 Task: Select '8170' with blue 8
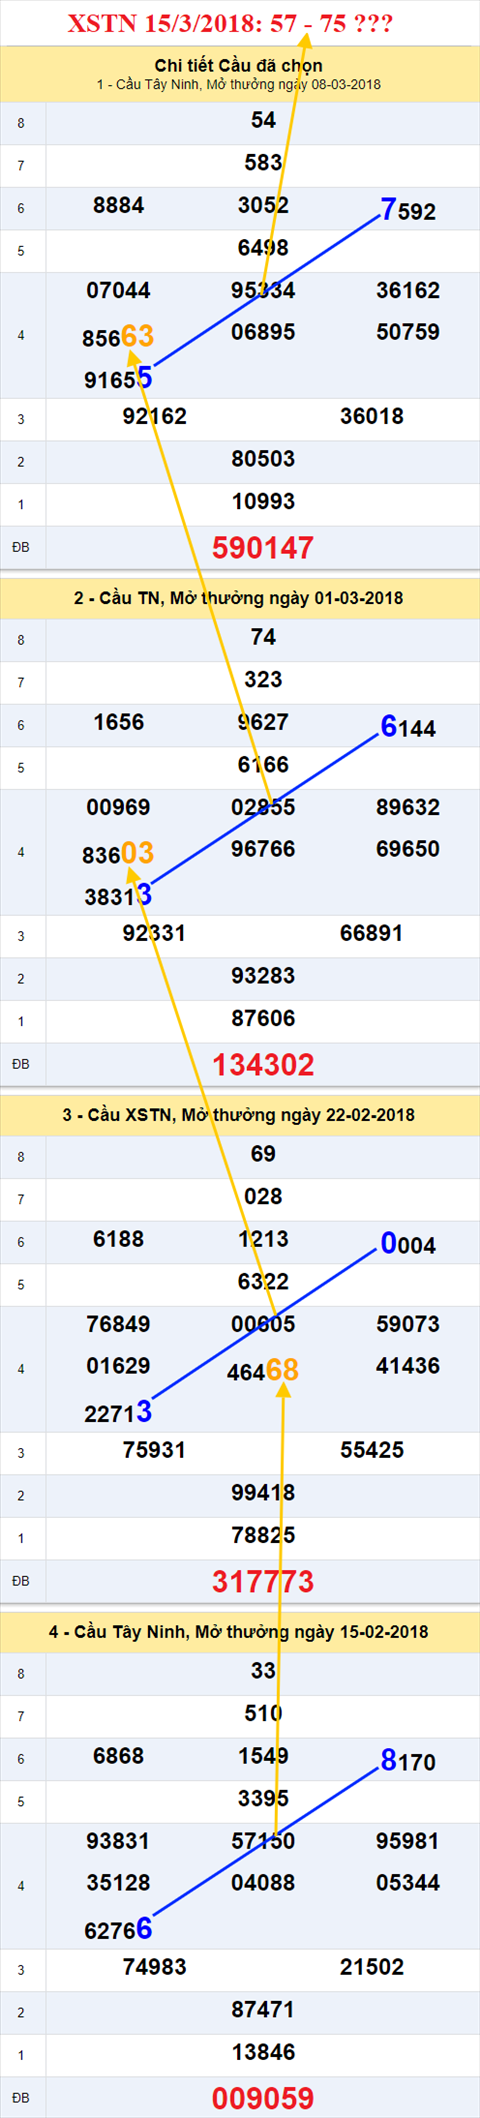(x=408, y=1761)
